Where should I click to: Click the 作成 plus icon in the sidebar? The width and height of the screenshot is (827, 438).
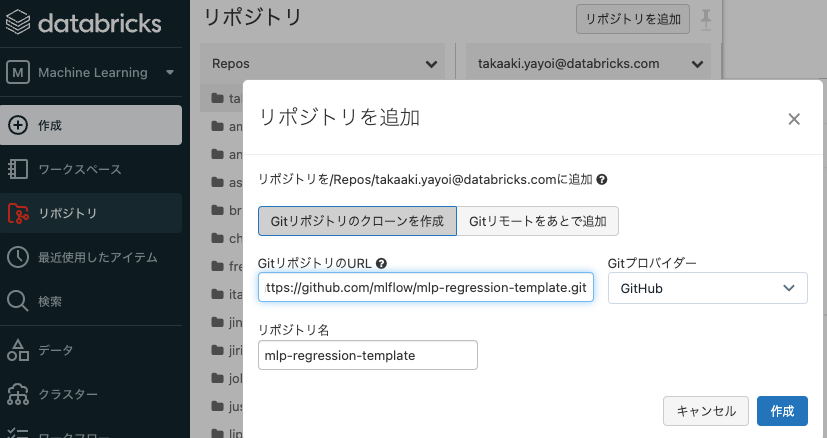17,125
